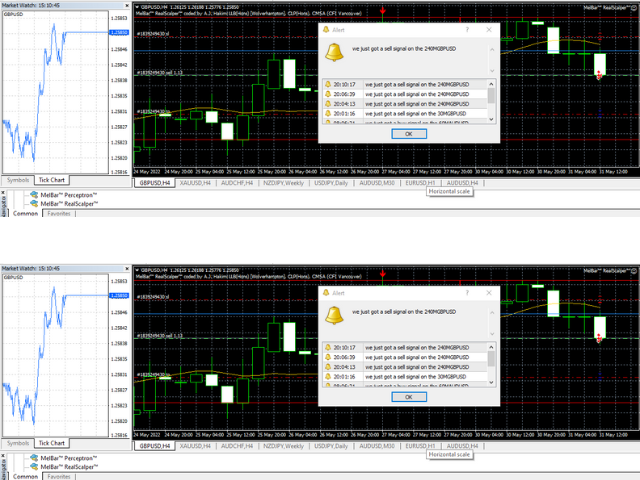Screen dimensions: 640x480
Task: Click the large bell icon in lower Alert
Action: tap(334, 316)
